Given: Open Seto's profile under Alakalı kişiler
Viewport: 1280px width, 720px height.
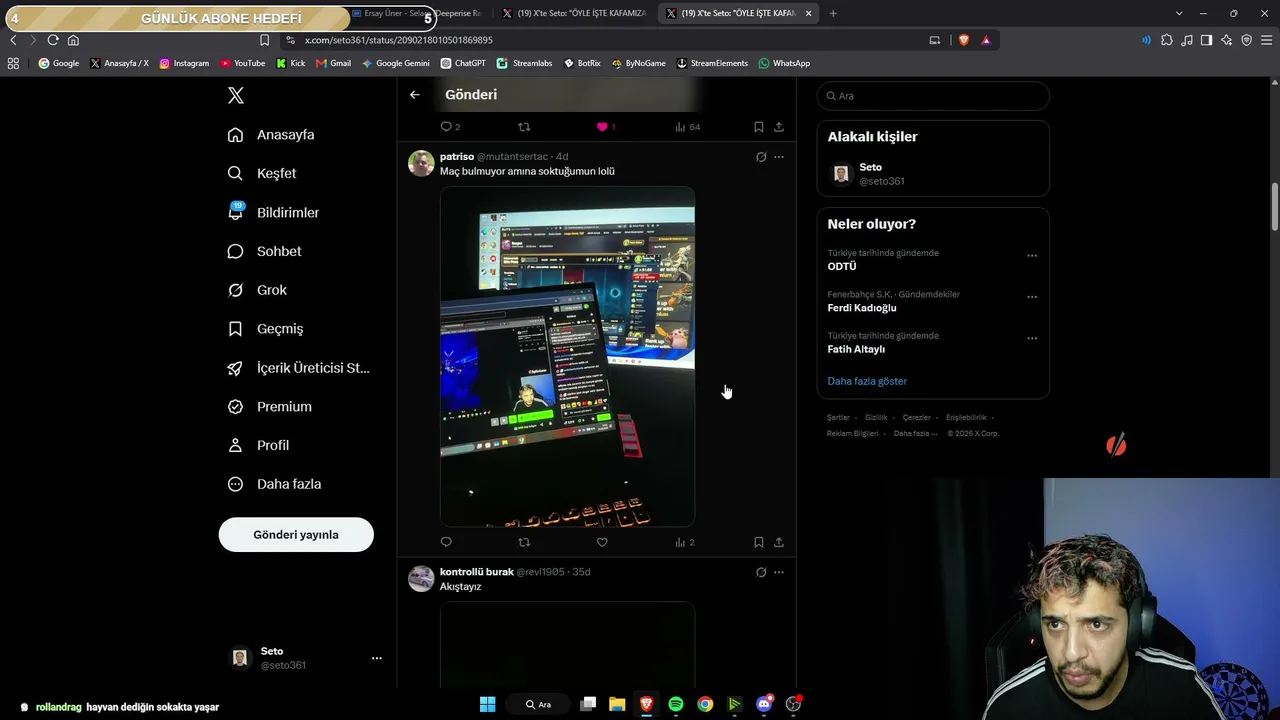Looking at the screenshot, I should [x=933, y=174].
